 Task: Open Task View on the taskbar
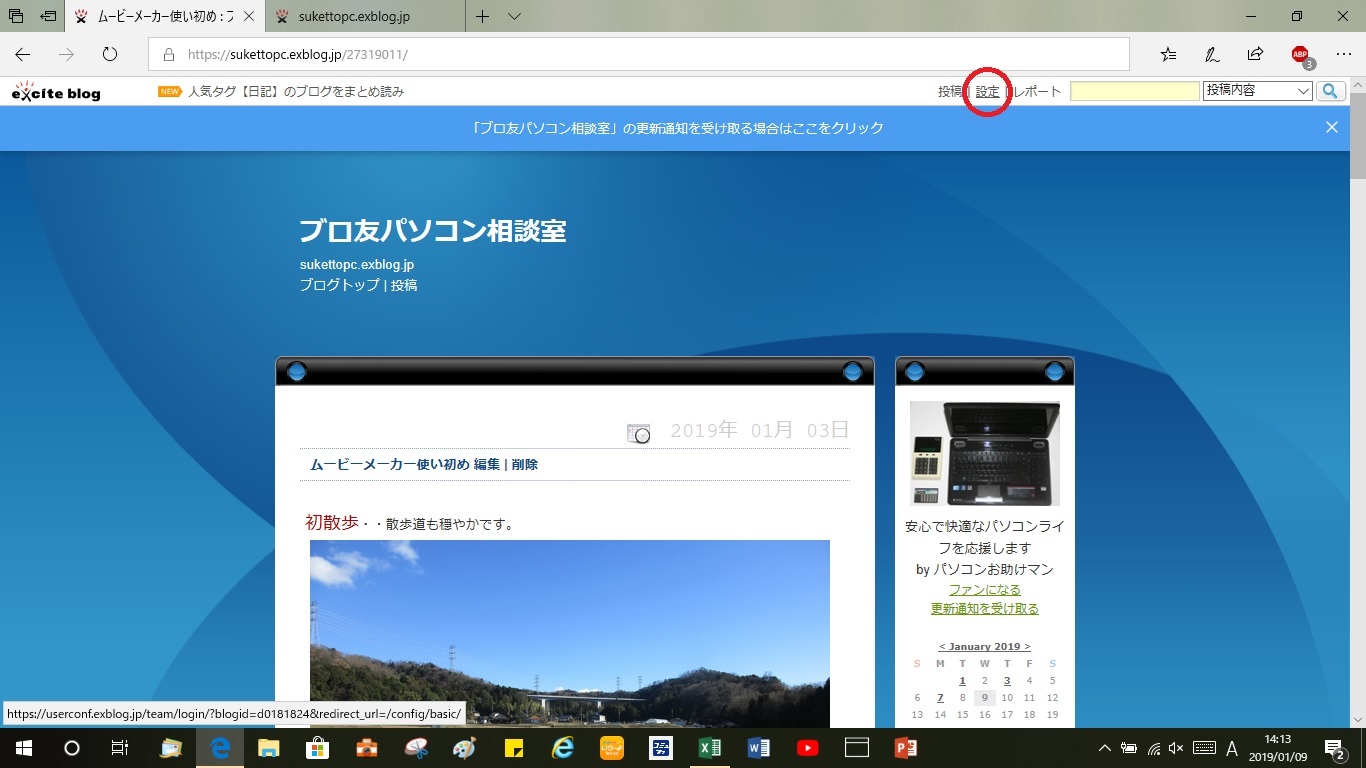[x=119, y=748]
